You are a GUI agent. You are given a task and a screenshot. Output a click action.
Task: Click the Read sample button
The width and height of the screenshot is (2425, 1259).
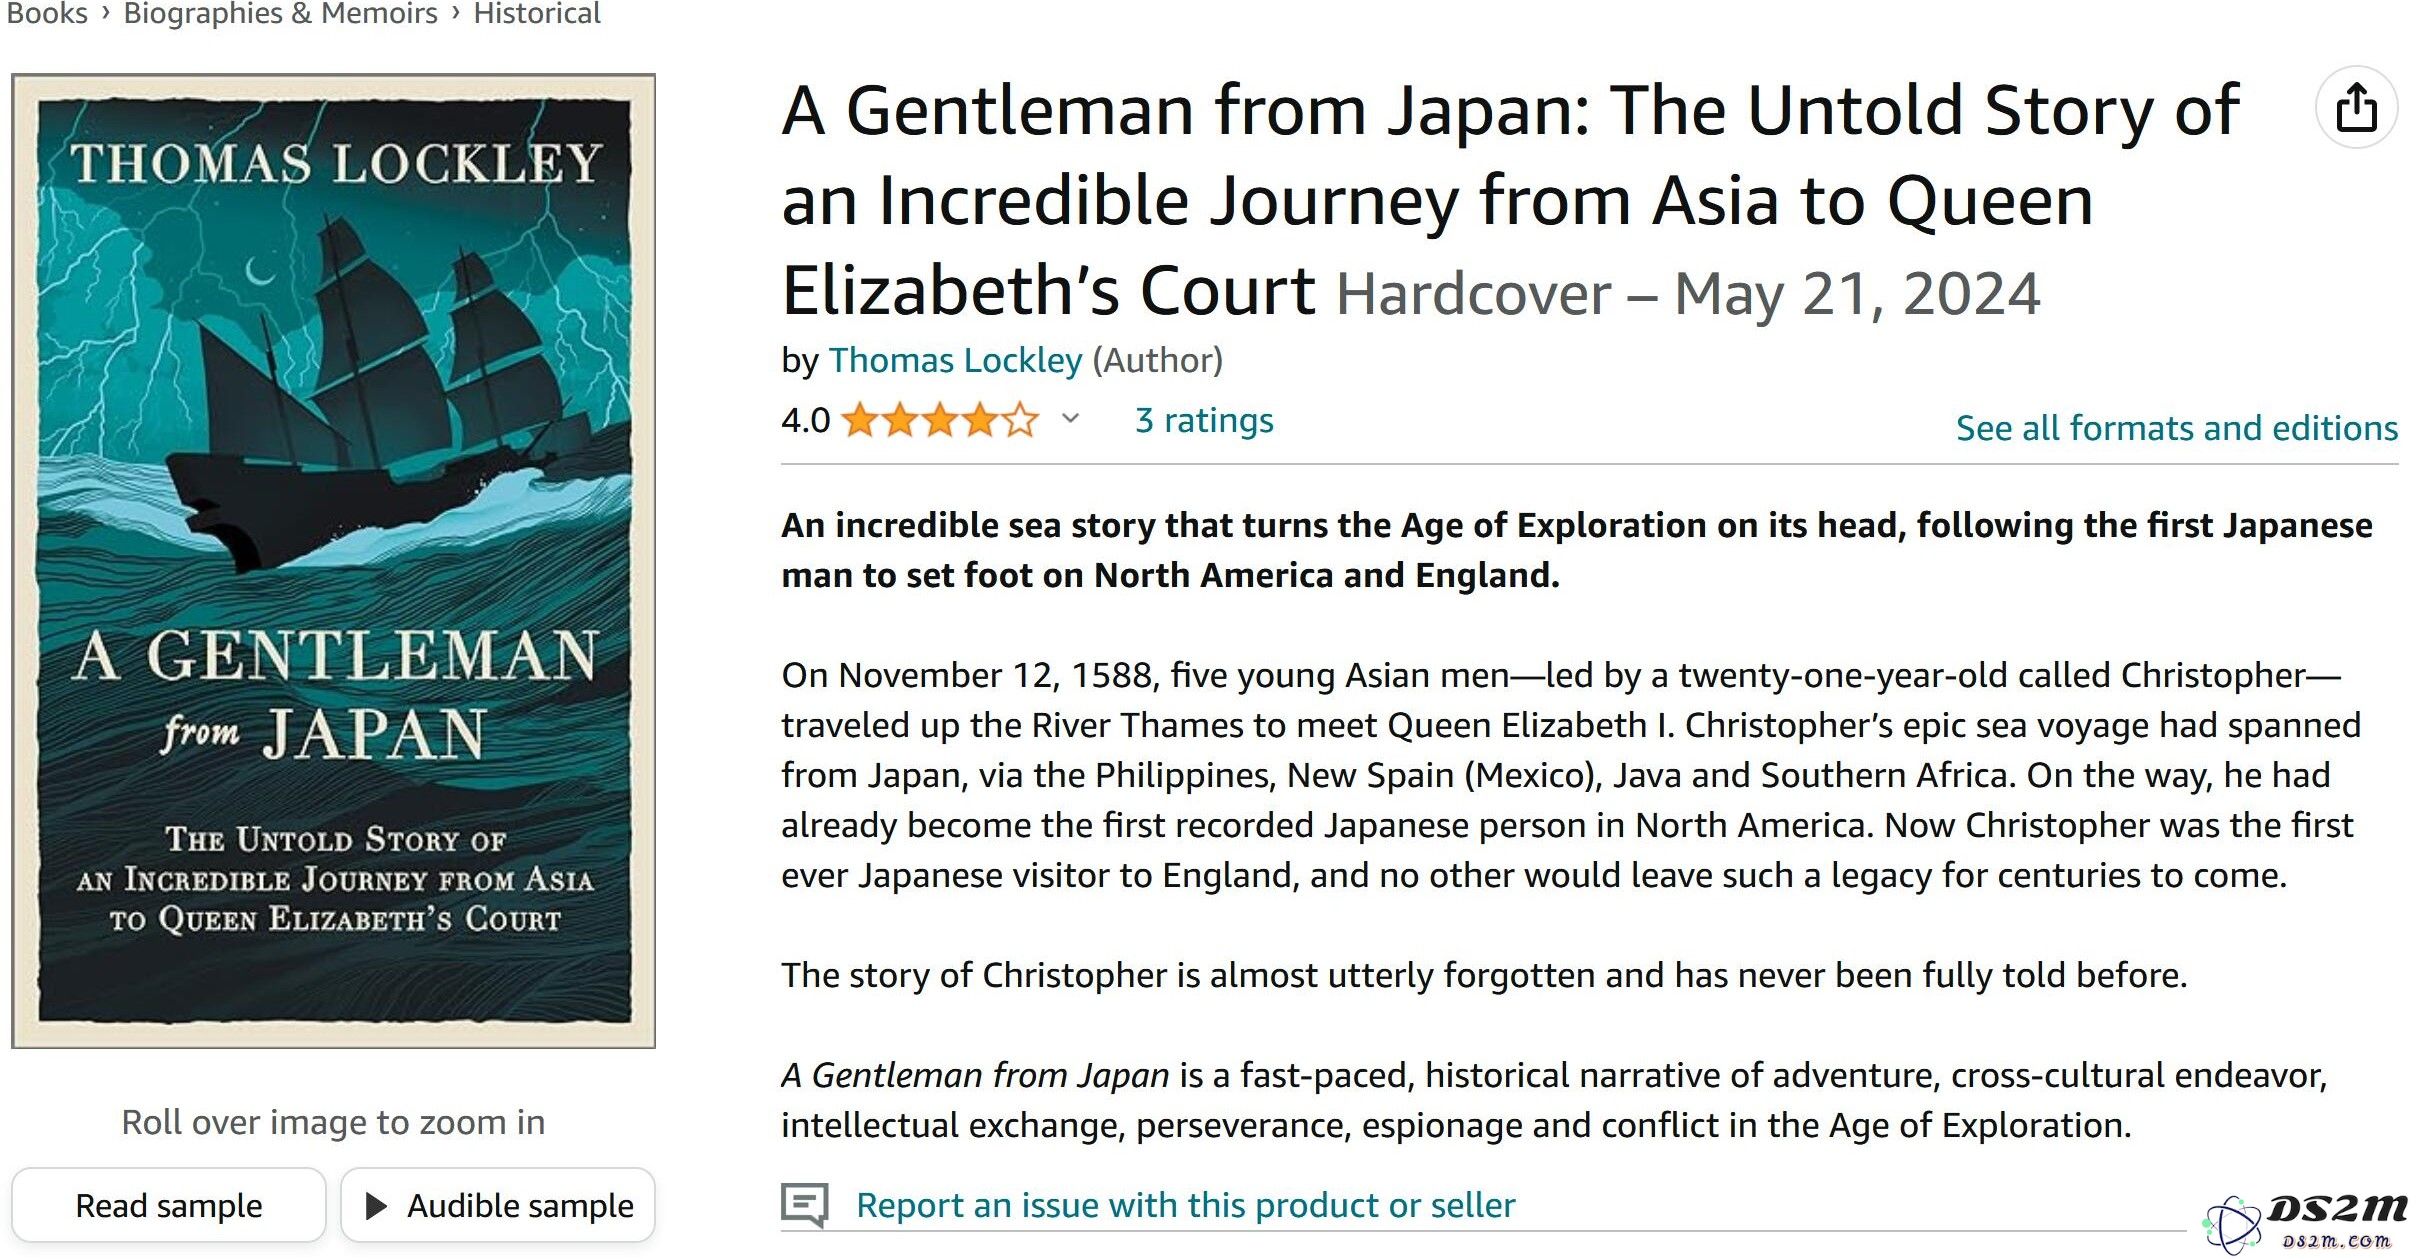pyautogui.click(x=169, y=1205)
